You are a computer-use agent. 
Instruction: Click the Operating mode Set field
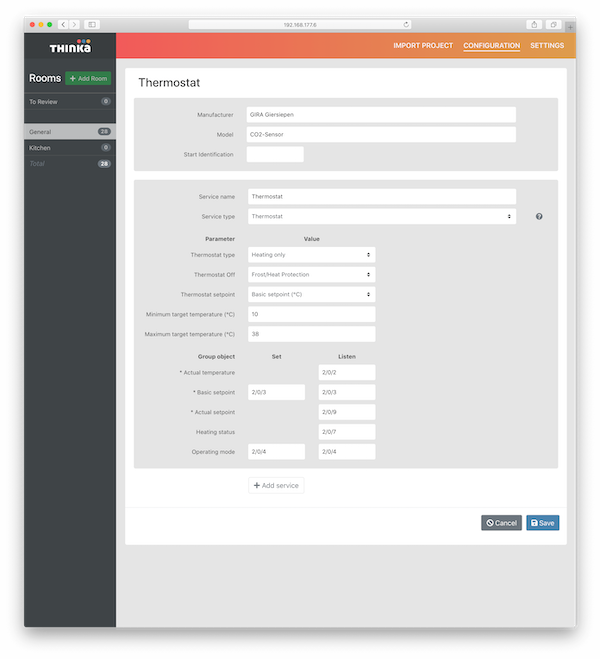click(276, 452)
